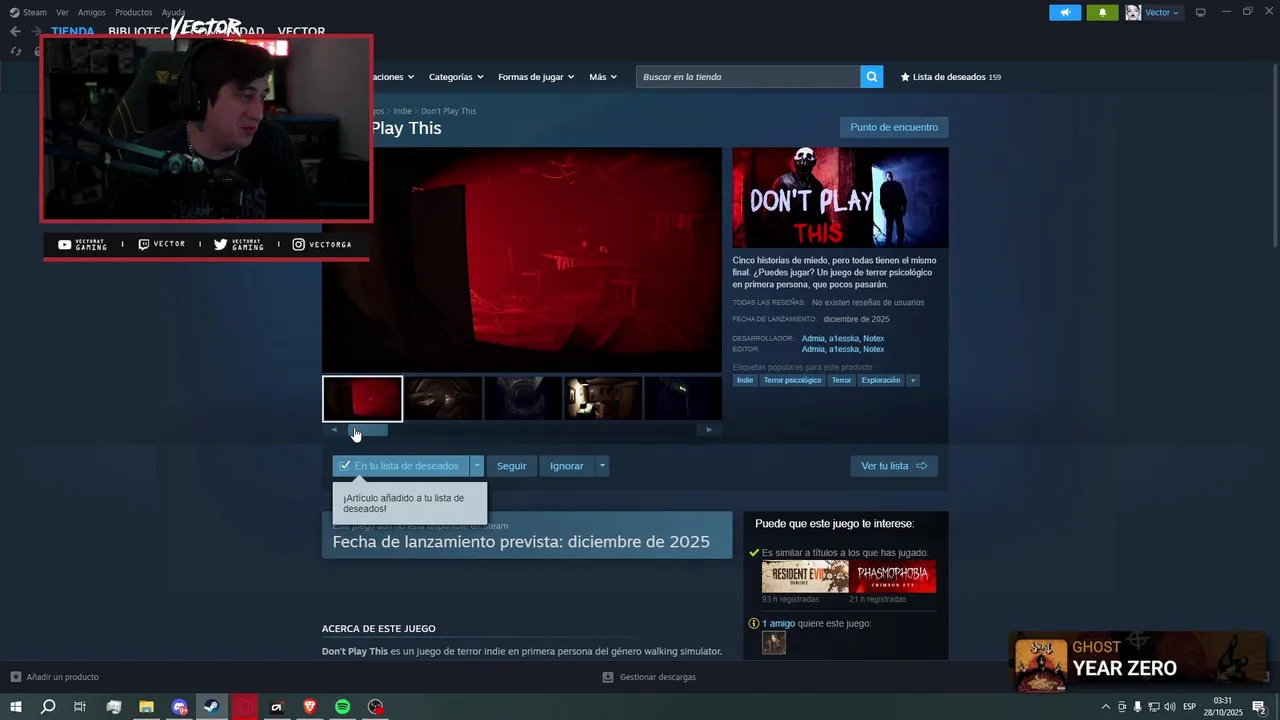Click the ESP language indicator
Screen dimensions: 1280x720
pyautogui.click(x=1189, y=707)
